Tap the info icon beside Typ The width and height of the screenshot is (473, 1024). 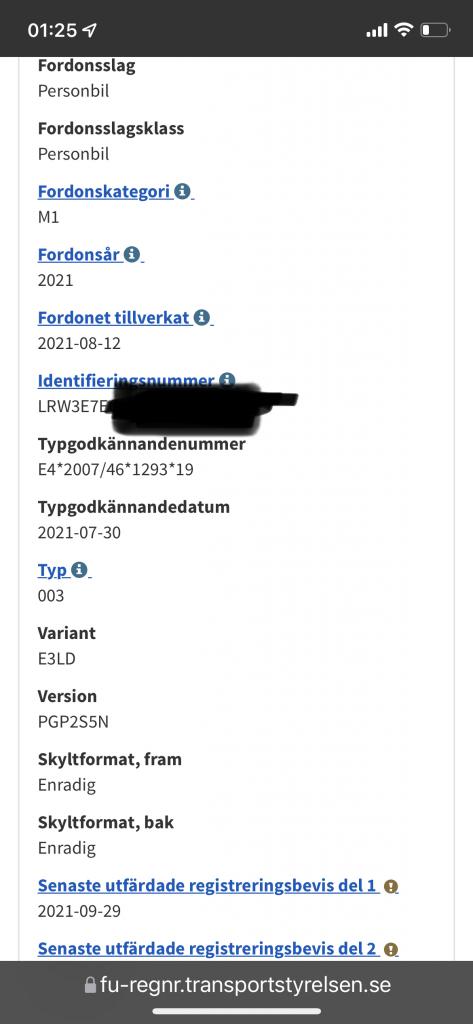pyautogui.click(x=79, y=570)
